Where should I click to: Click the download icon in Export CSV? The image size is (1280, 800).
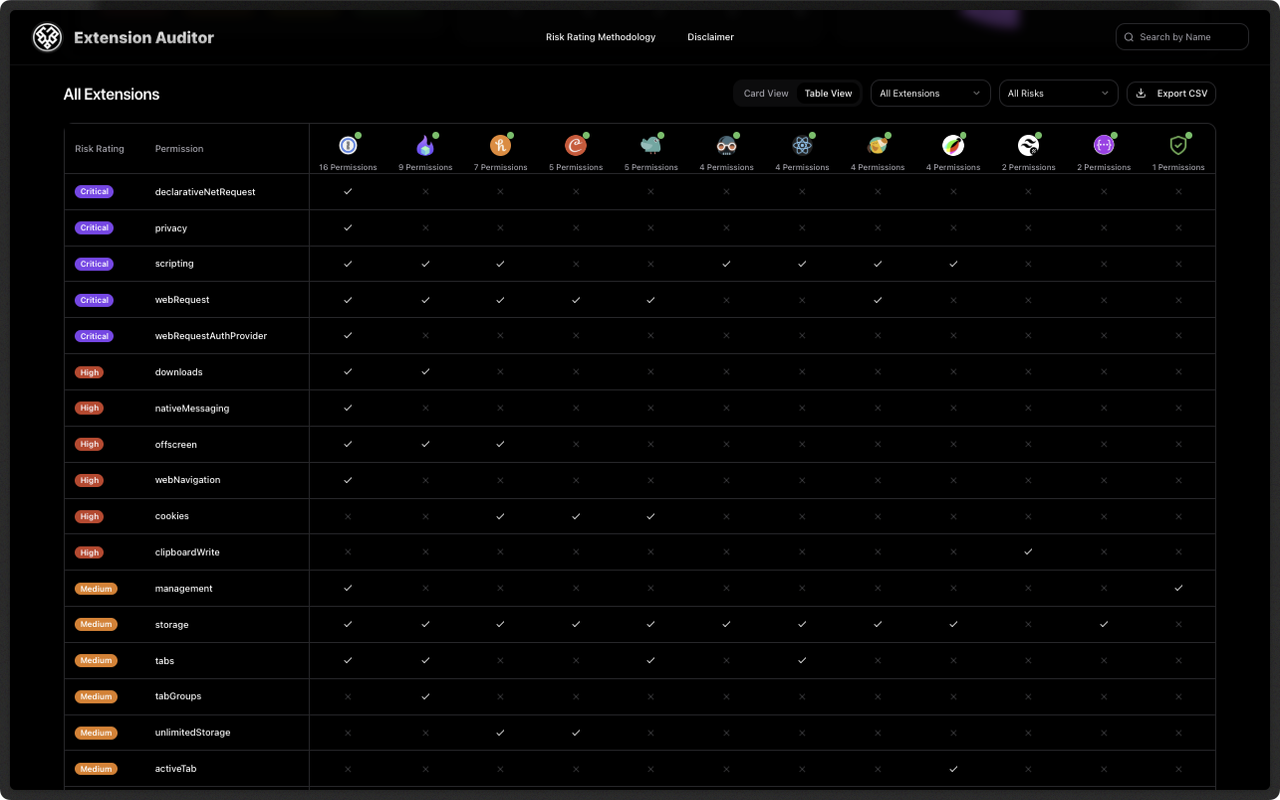pos(1141,93)
